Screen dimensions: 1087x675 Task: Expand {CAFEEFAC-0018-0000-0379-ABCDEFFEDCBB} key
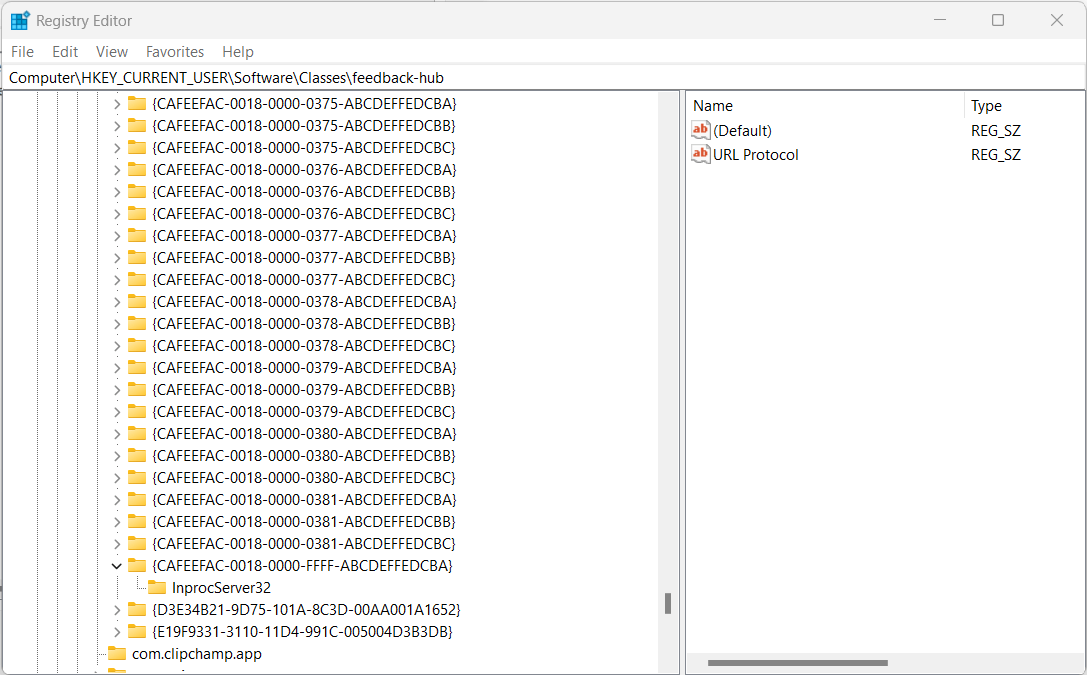pos(116,390)
